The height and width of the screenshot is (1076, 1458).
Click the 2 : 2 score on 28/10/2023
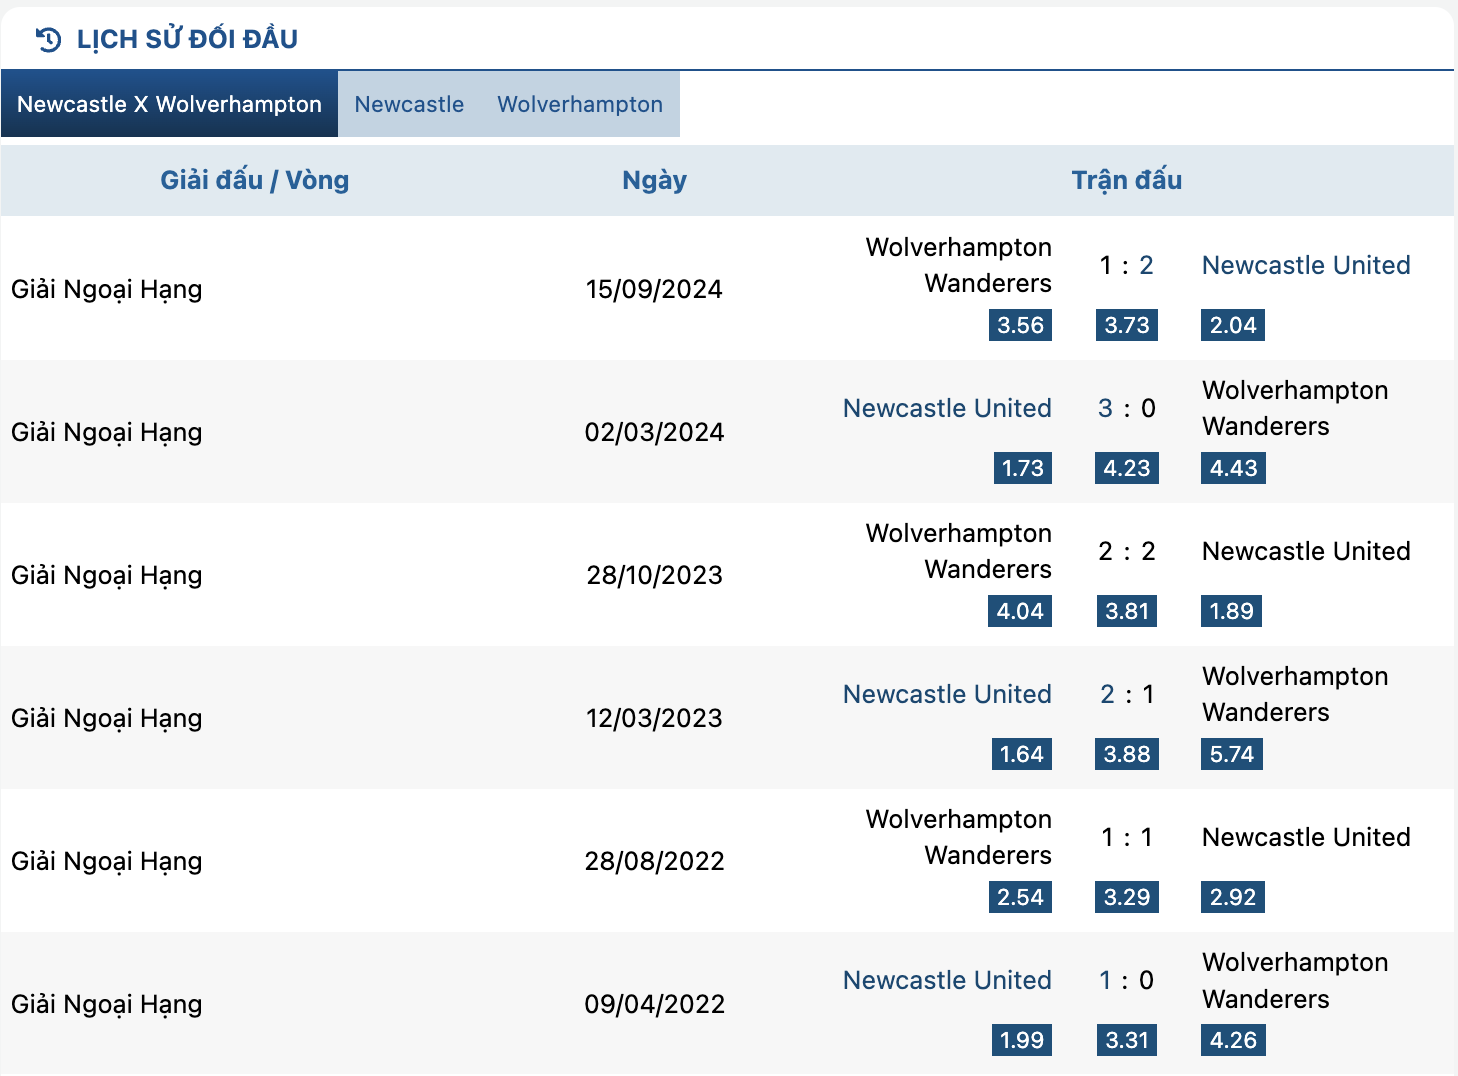1127,551
